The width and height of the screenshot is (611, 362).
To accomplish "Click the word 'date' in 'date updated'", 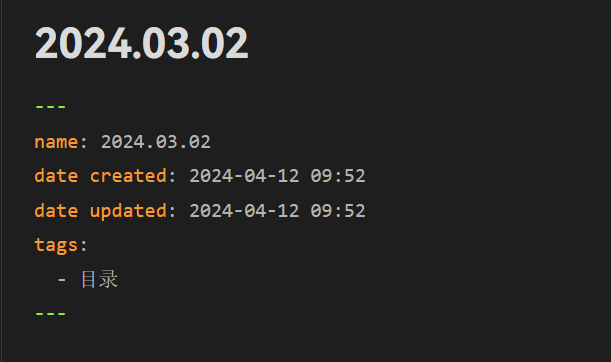I will 57,211.
